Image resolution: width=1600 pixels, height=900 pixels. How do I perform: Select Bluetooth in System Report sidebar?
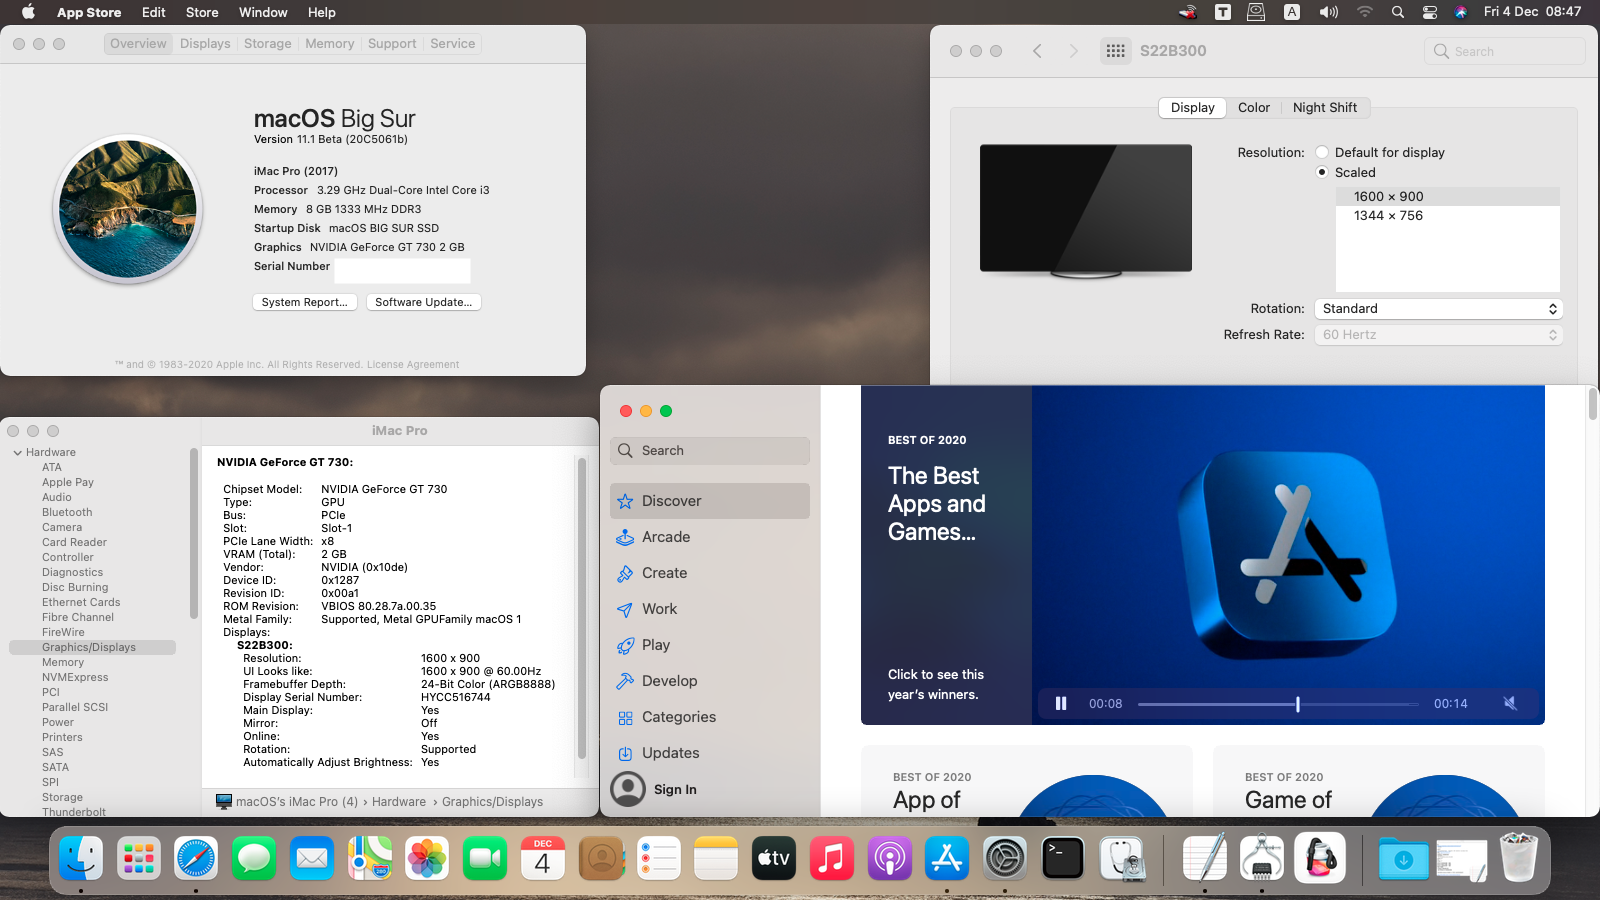pyautogui.click(x=67, y=513)
